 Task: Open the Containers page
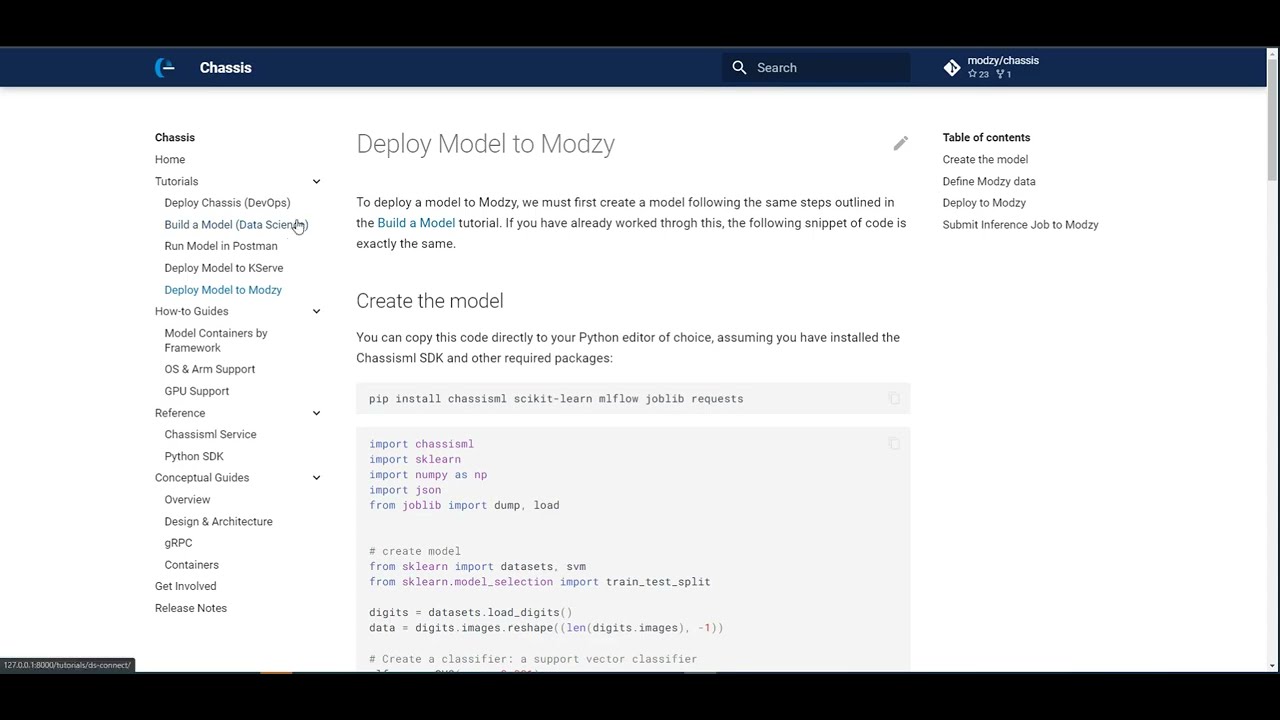[x=191, y=565]
